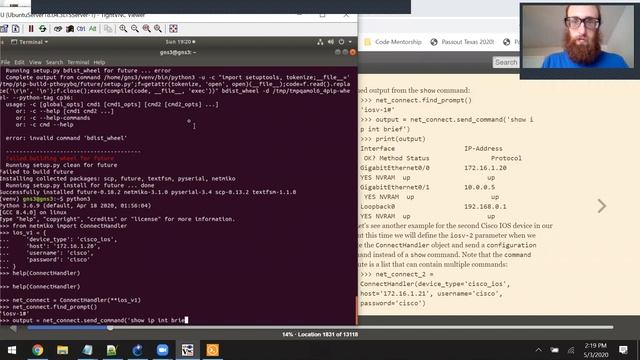This screenshot has width=640, height=360.
Task: Open File Explorer from the taskbar
Action: [62, 350]
